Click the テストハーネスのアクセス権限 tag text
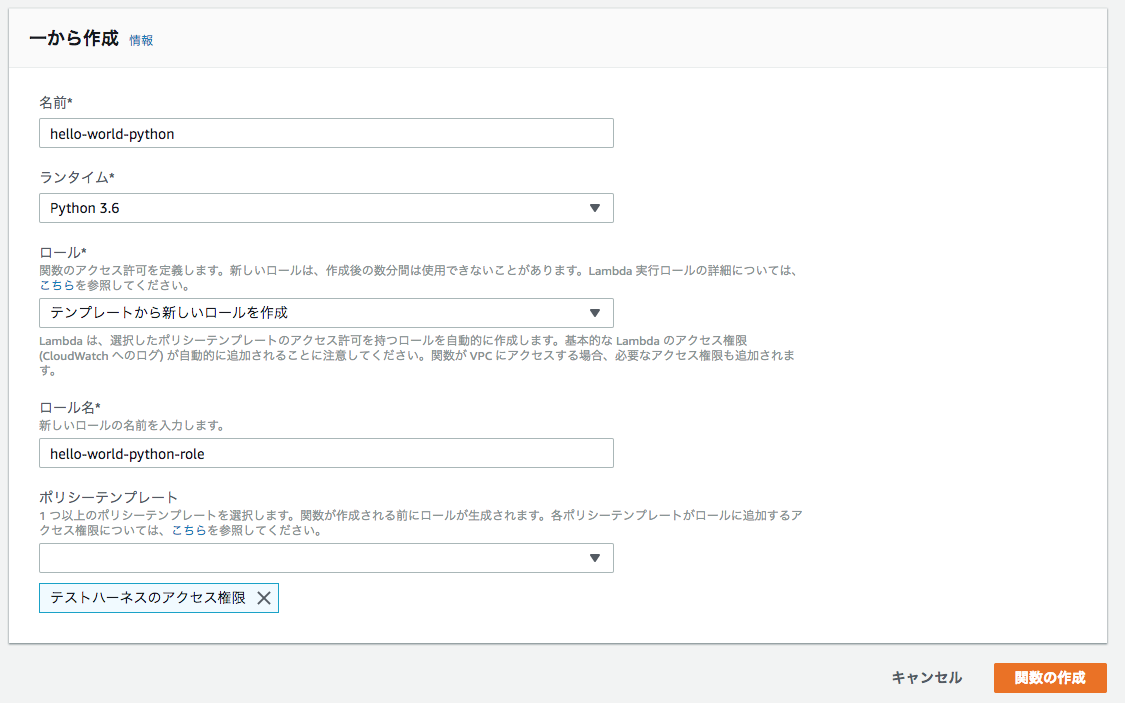Viewport: 1125px width, 703px height. 148,598
